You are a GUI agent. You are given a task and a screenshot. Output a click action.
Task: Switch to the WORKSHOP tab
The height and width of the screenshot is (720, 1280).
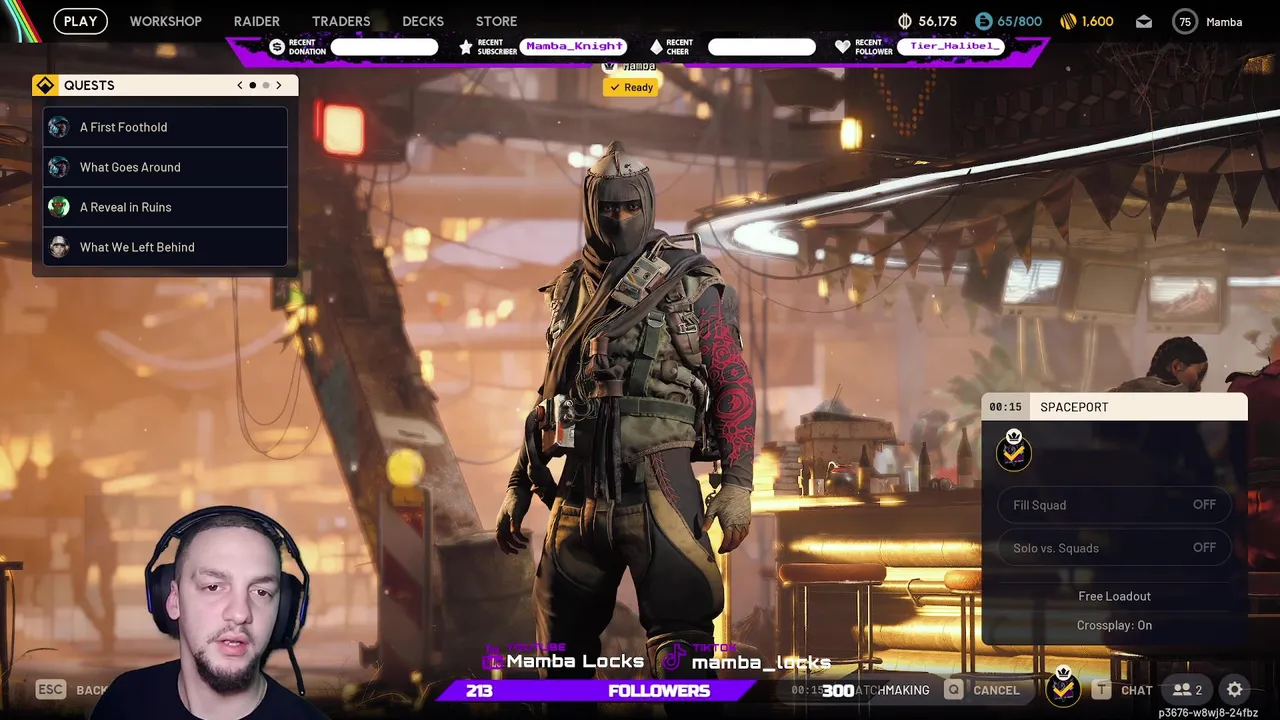[165, 21]
